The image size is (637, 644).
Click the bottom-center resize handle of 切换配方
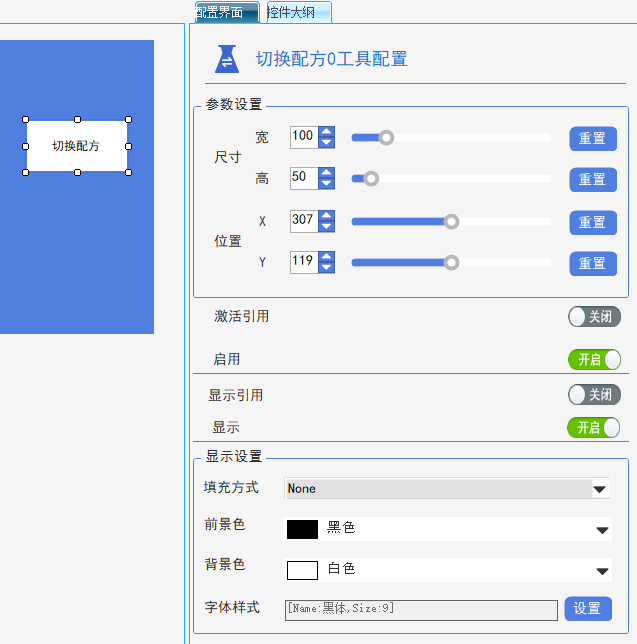[x=77, y=172]
